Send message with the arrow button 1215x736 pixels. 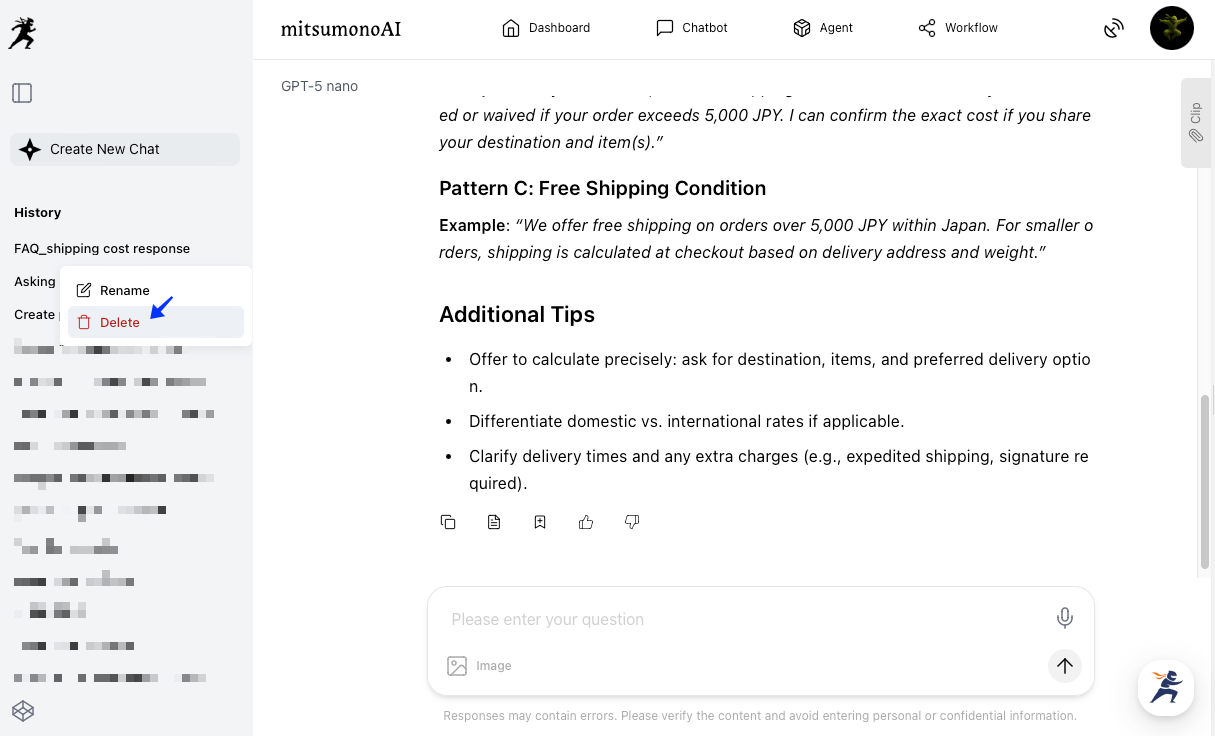(x=1065, y=665)
